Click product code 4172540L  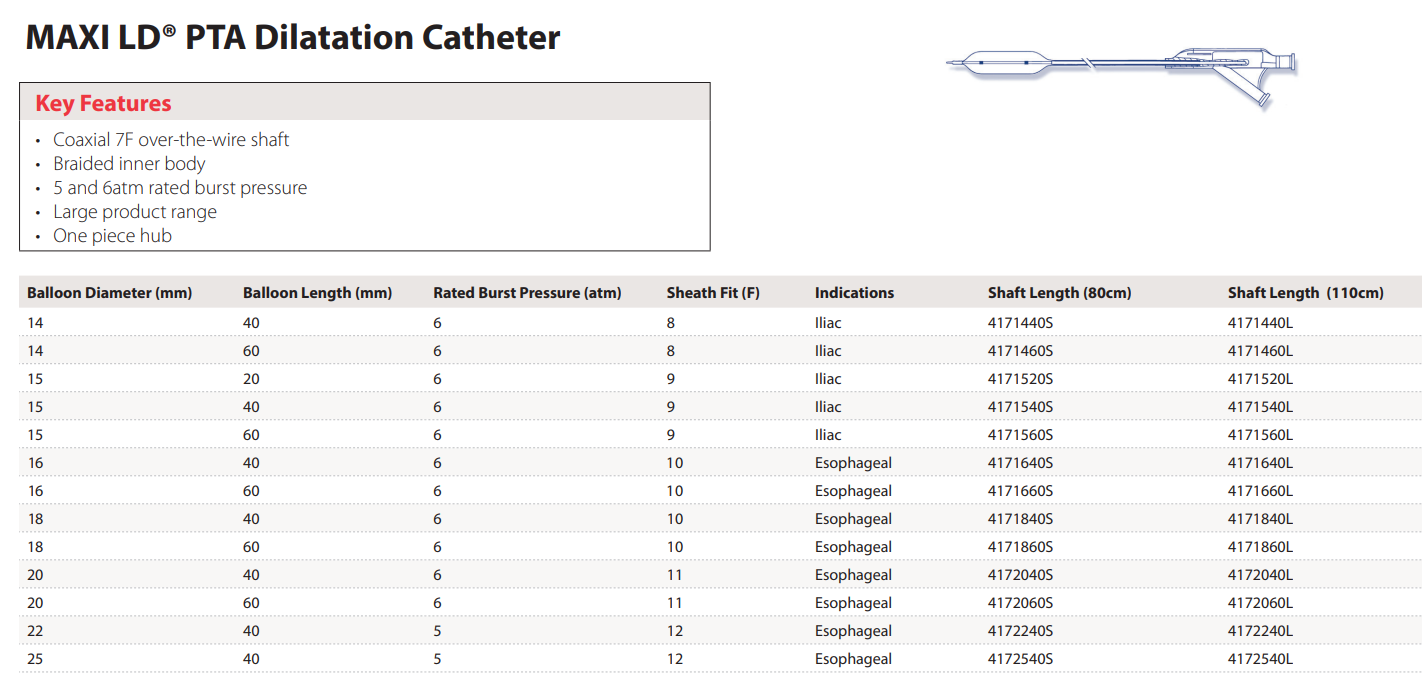(1260, 659)
